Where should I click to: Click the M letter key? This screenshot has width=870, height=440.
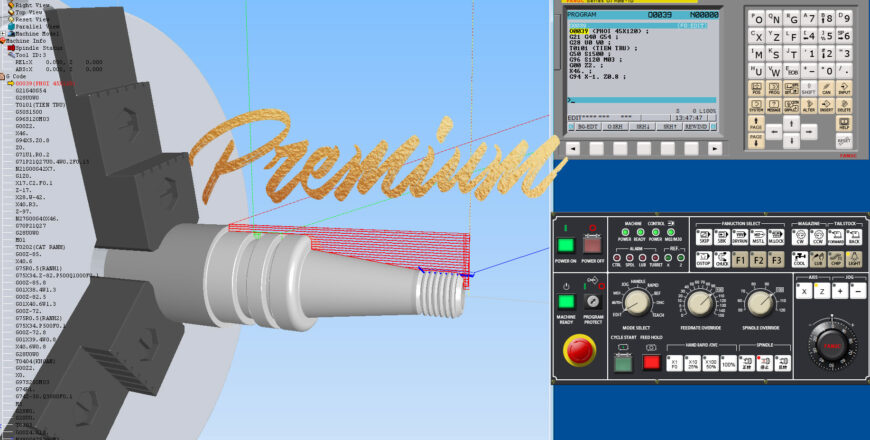(757, 54)
